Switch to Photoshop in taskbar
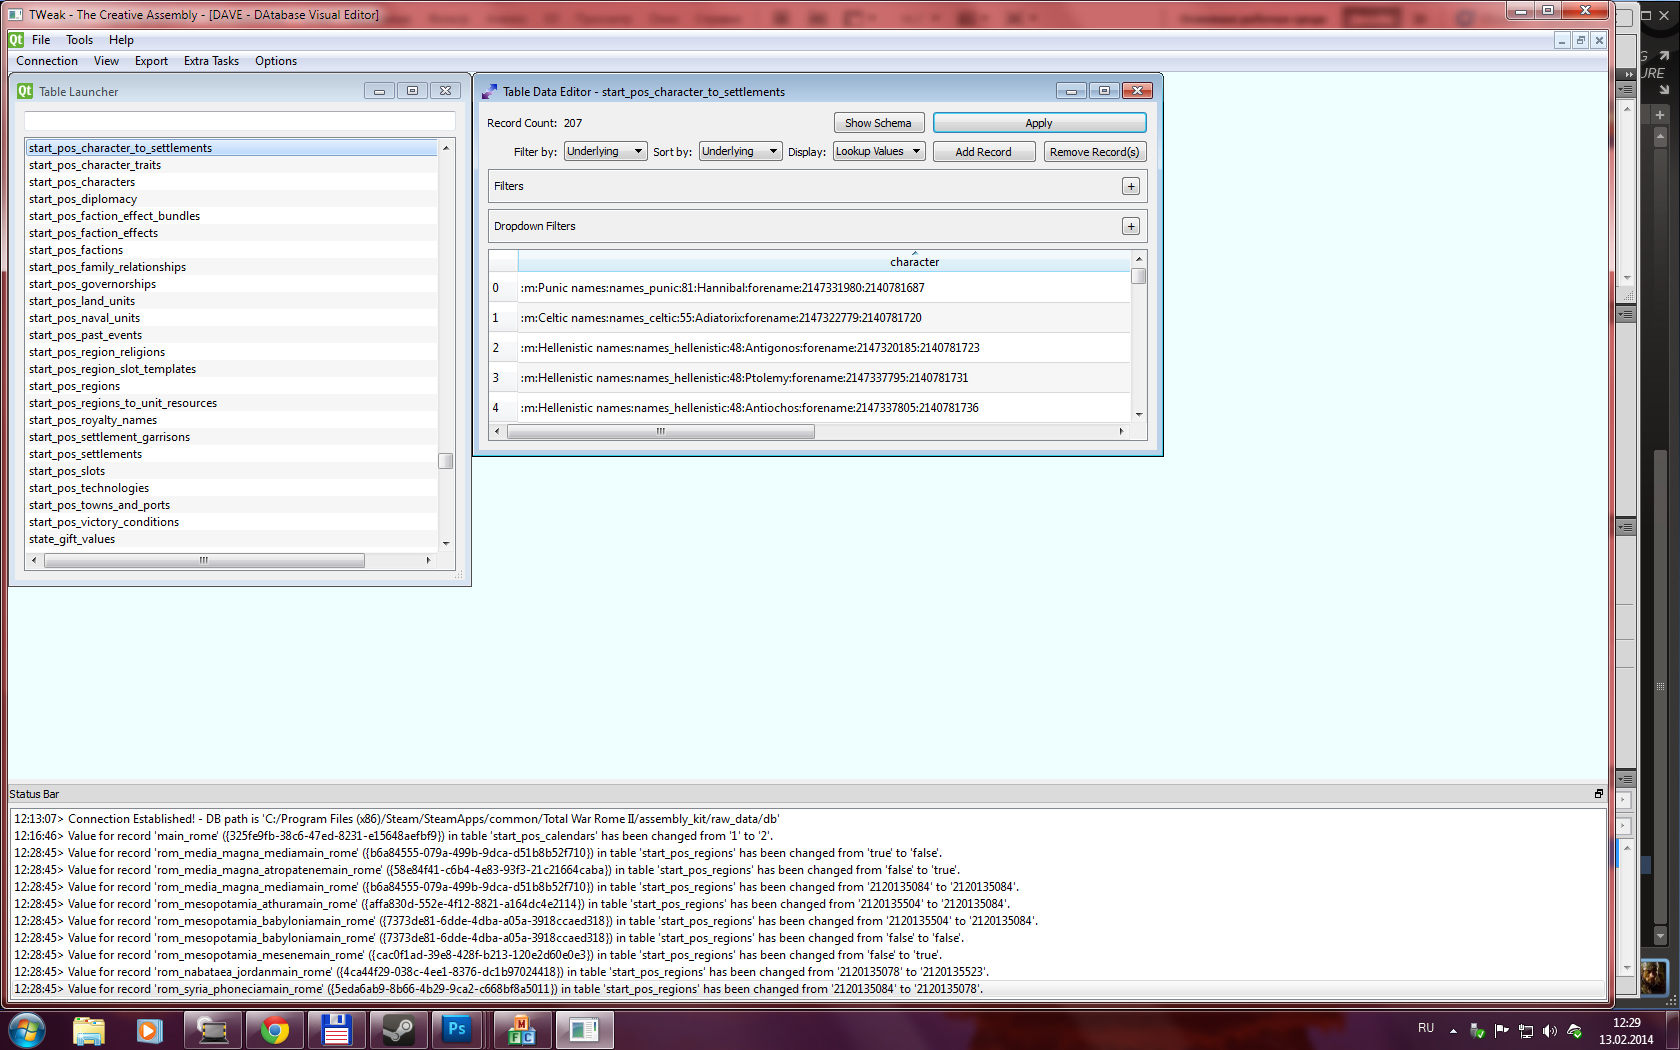The height and width of the screenshot is (1050, 1680). [457, 1030]
